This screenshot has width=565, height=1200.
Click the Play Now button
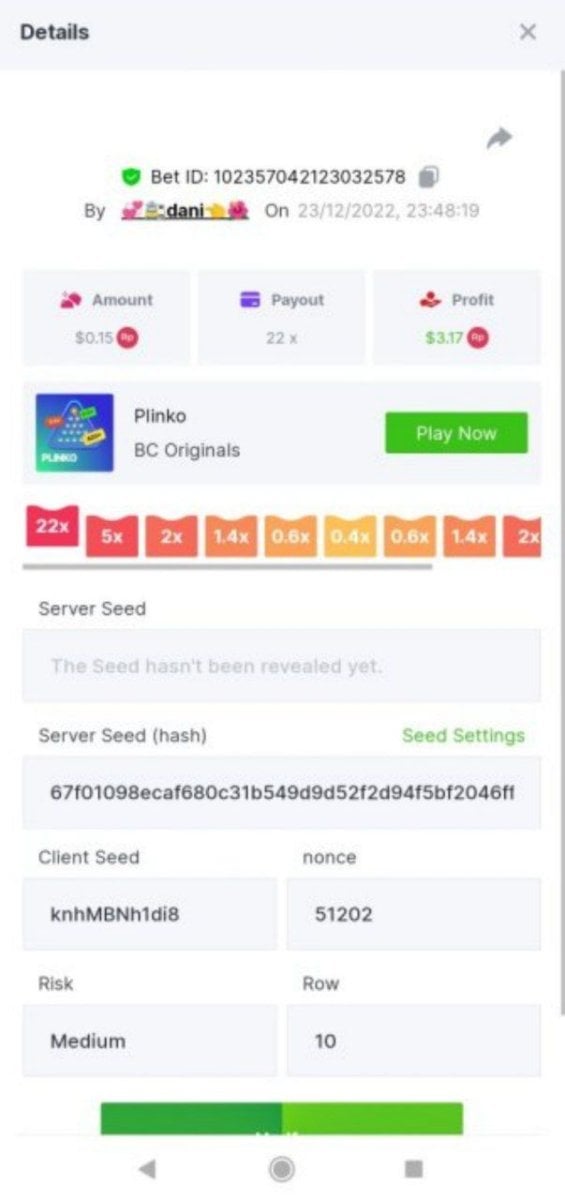pyautogui.click(x=456, y=433)
